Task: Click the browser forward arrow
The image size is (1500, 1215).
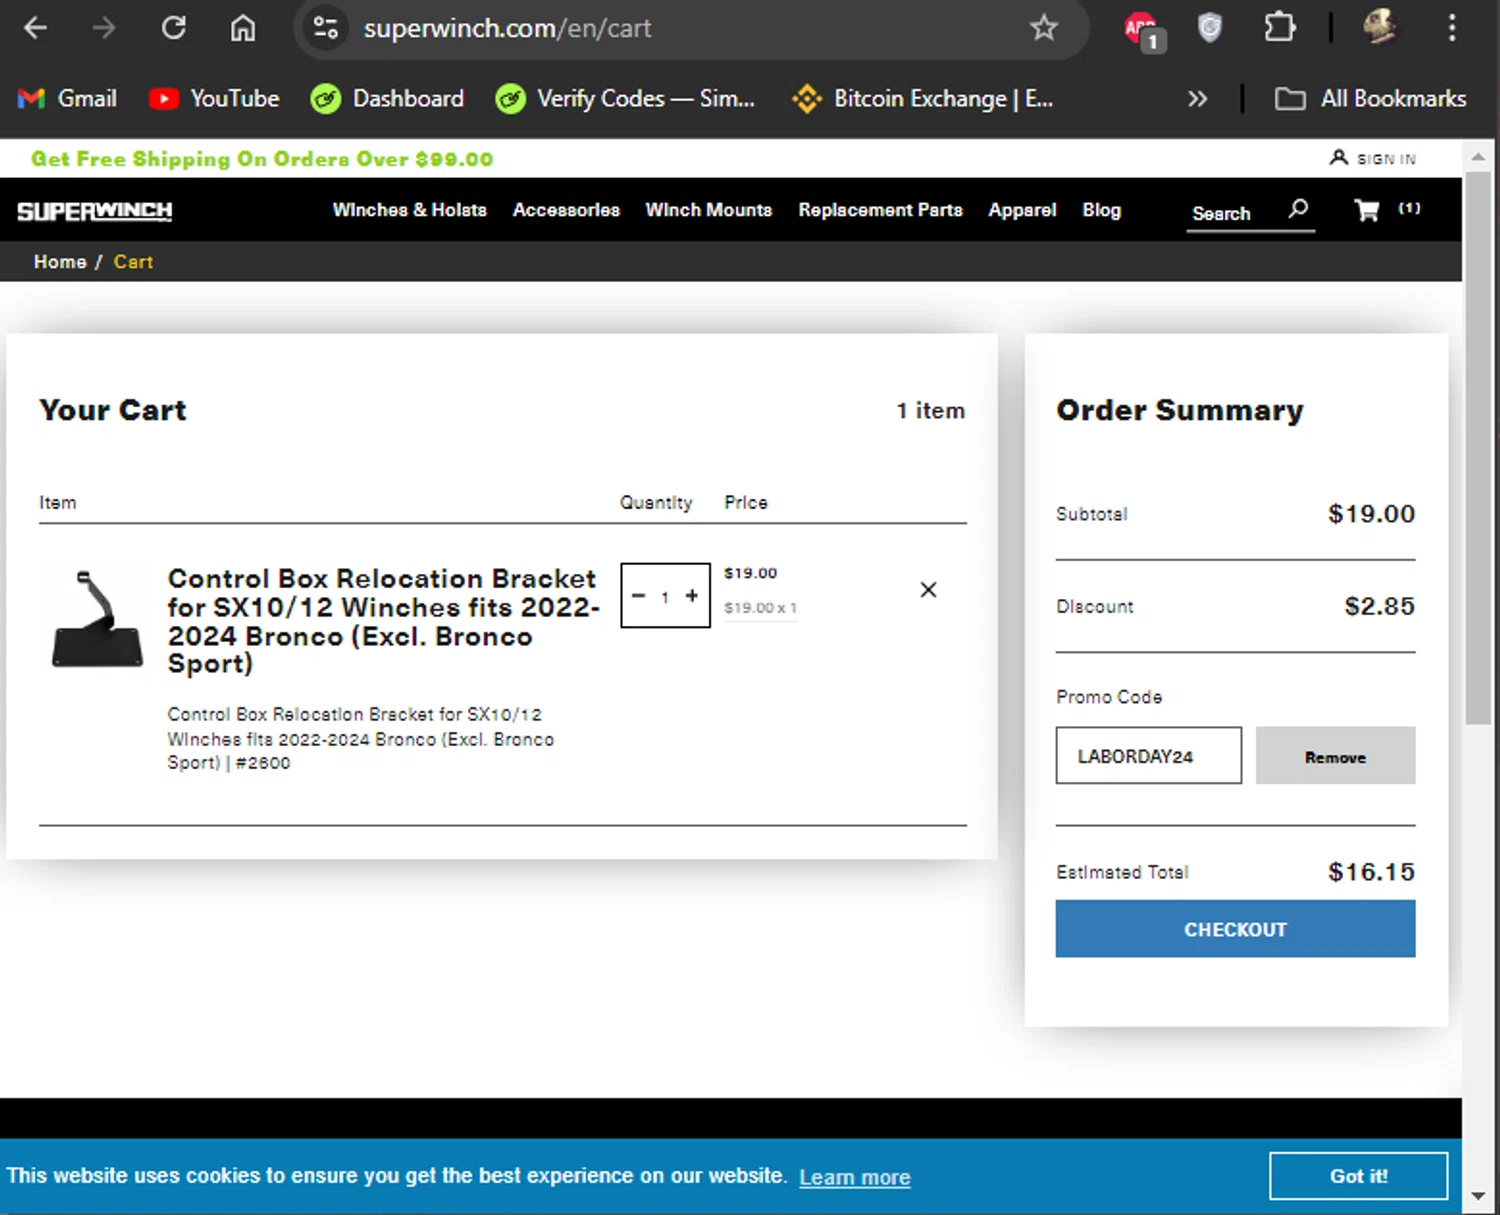Action: (x=104, y=28)
